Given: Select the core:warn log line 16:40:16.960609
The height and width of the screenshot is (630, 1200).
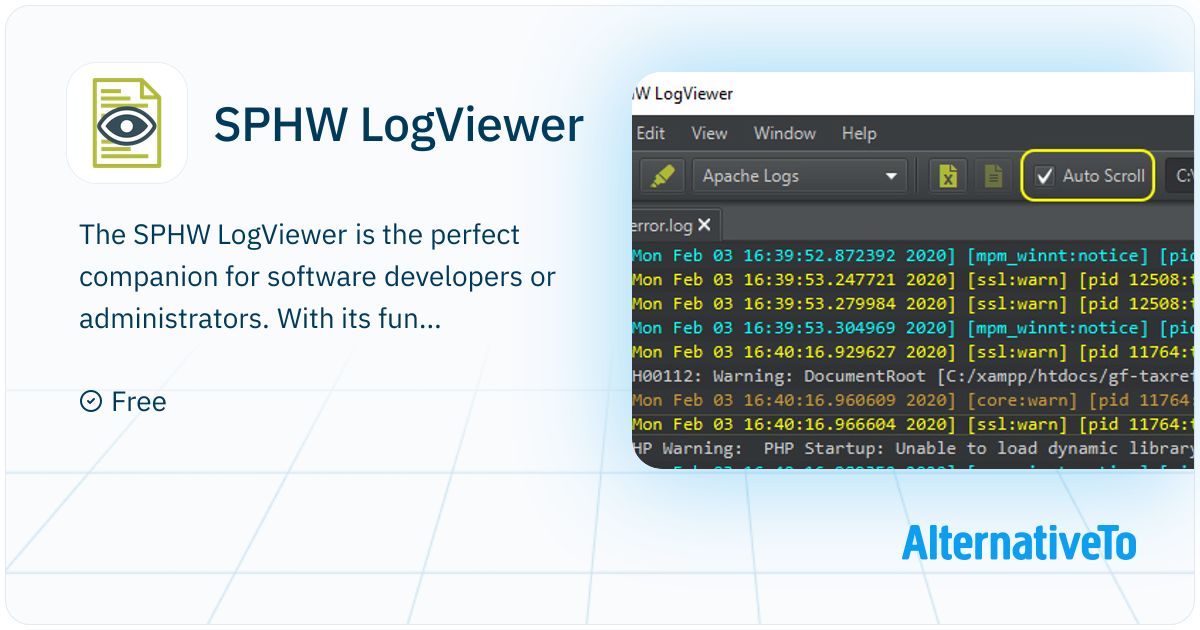Looking at the screenshot, I should click(x=913, y=400).
